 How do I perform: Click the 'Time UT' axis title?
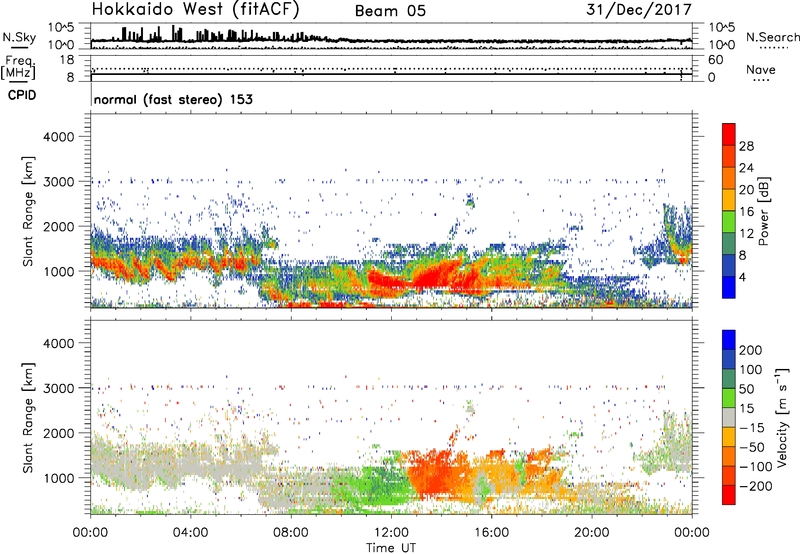pyautogui.click(x=391, y=548)
